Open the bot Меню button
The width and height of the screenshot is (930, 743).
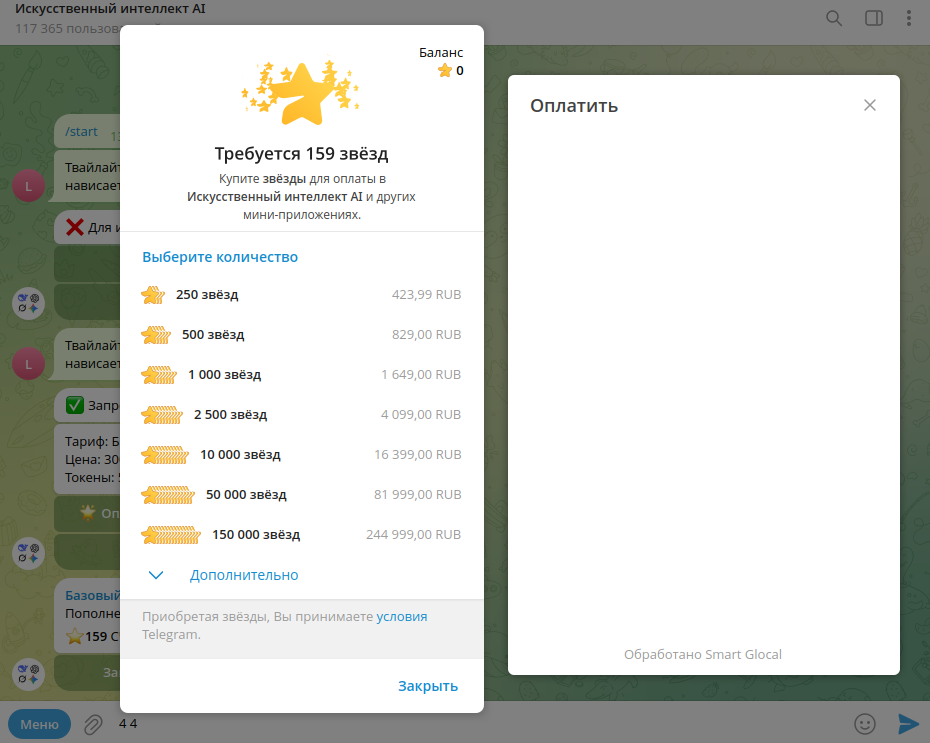point(39,724)
